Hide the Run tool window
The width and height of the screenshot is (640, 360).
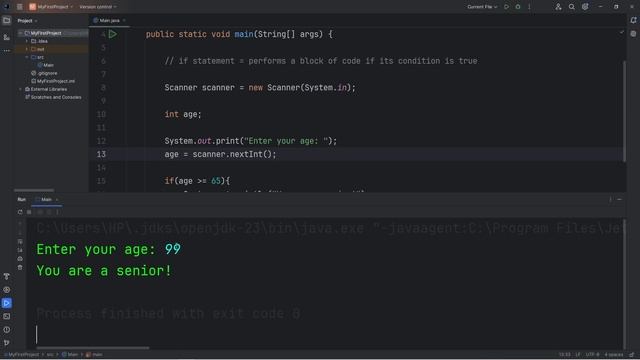pyautogui.click(x=619, y=200)
